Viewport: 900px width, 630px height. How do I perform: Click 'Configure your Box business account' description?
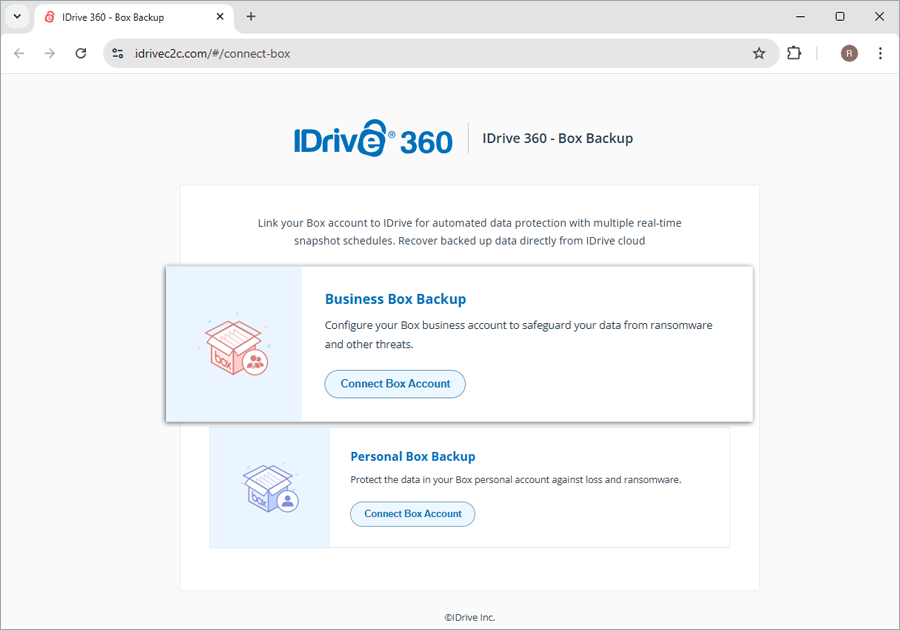click(x=518, y=335)
